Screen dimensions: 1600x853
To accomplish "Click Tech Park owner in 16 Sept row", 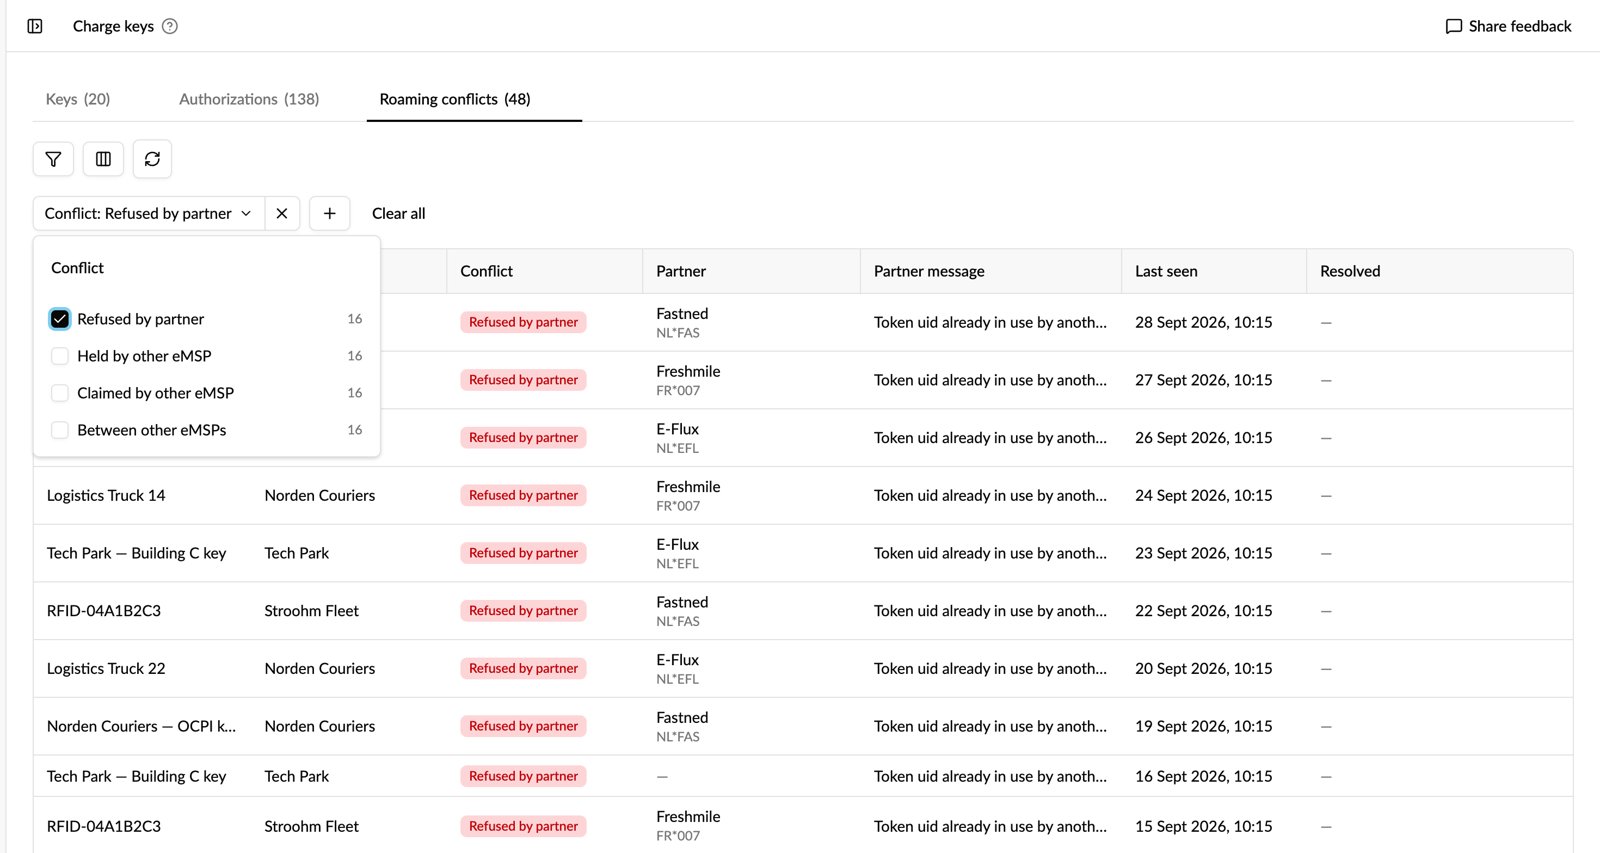I will (x=297, y=776).
